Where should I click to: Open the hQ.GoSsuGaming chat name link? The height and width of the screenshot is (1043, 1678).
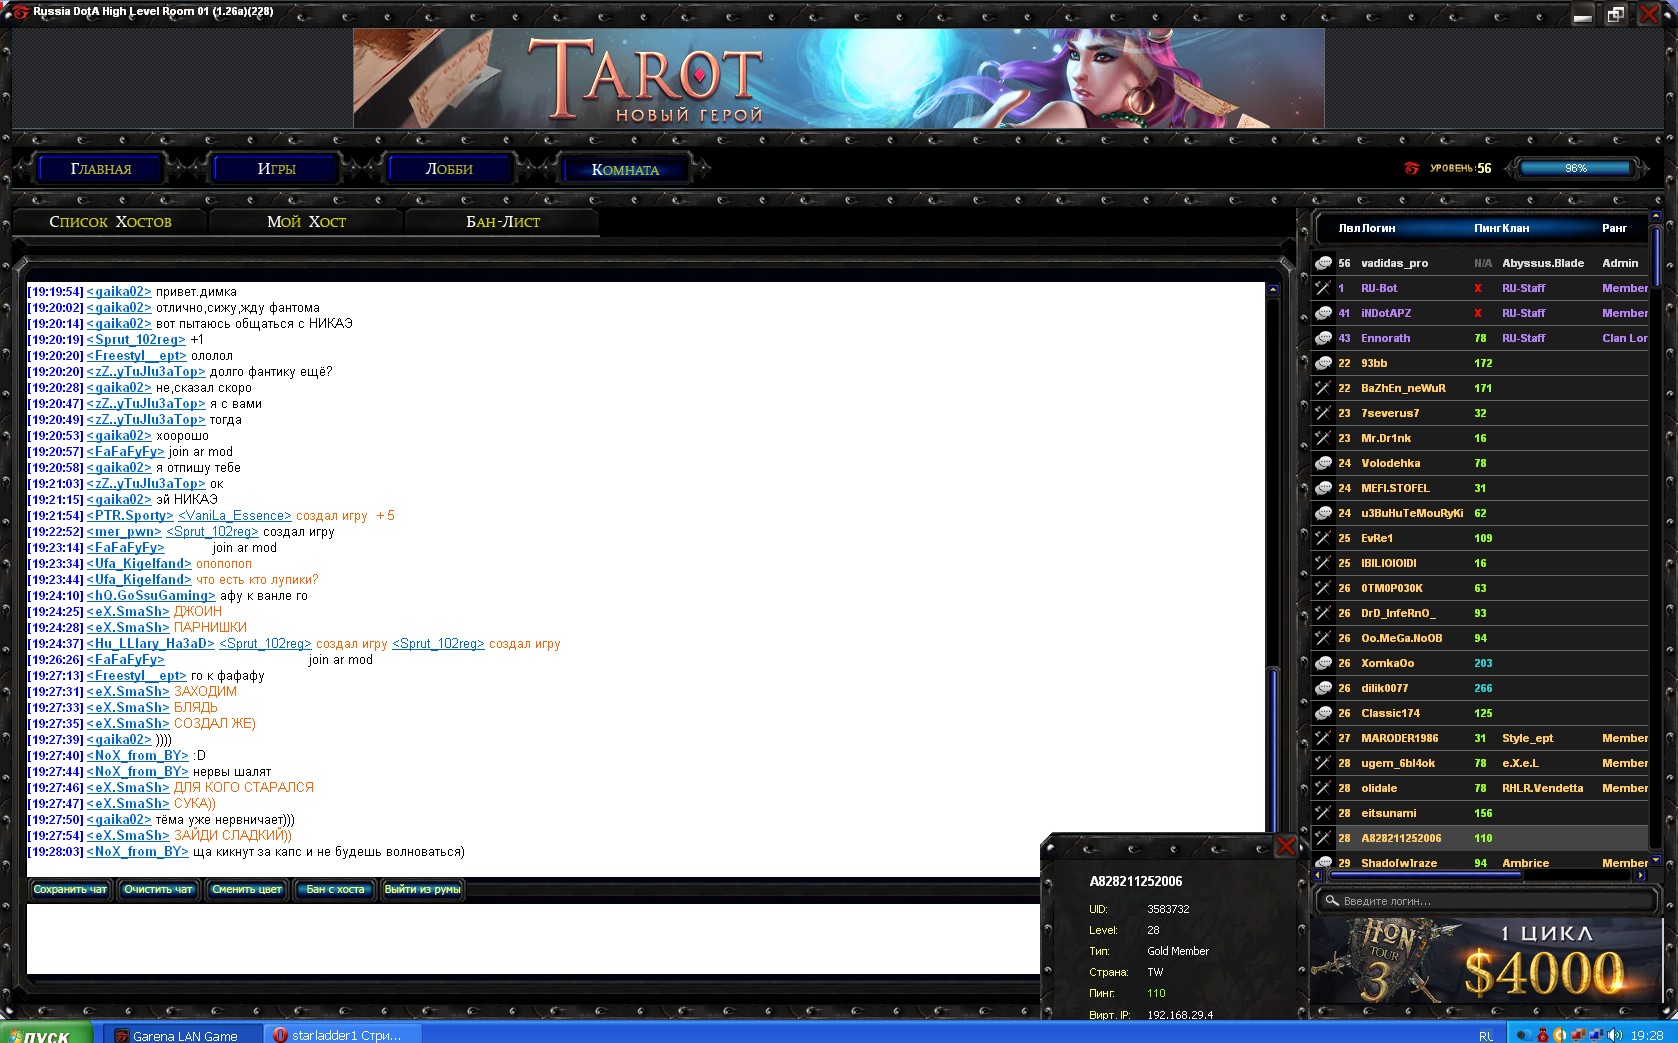151,596
